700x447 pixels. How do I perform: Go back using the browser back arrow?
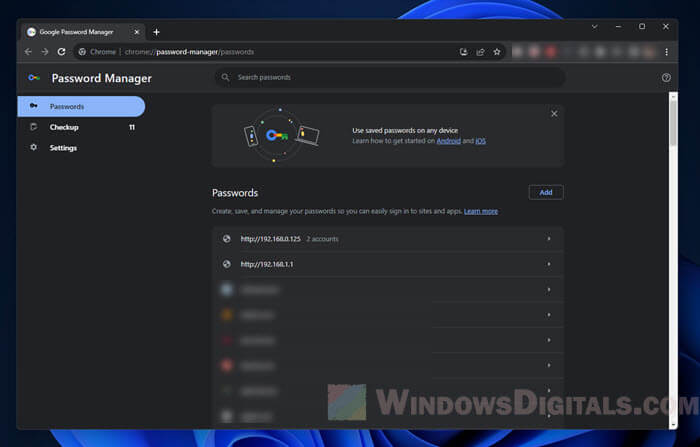point(28,52)
